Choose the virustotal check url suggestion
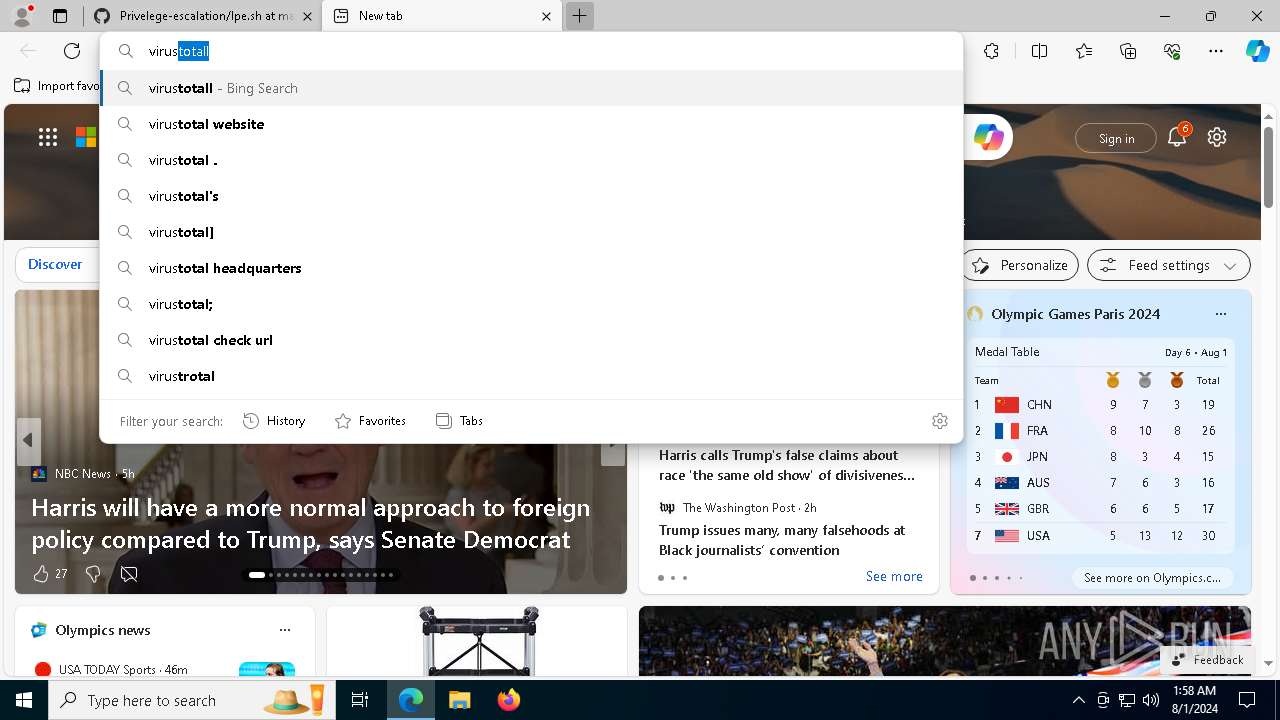The height and width of the screenshot is (720, 1280). 532,340
